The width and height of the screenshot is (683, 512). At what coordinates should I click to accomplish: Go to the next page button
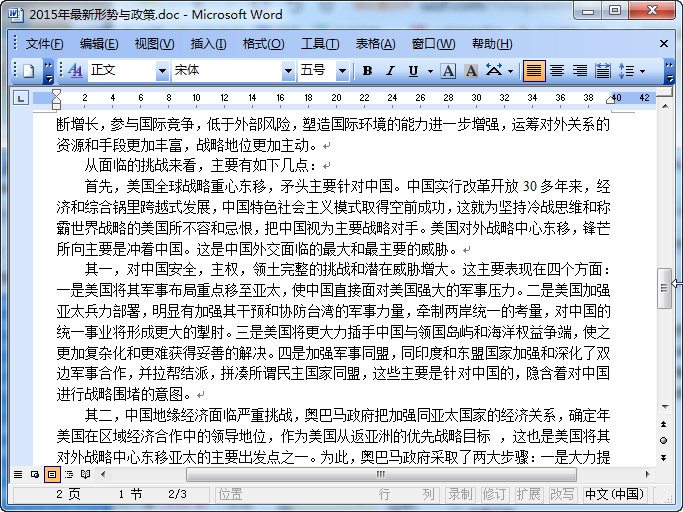pos(663,458)
